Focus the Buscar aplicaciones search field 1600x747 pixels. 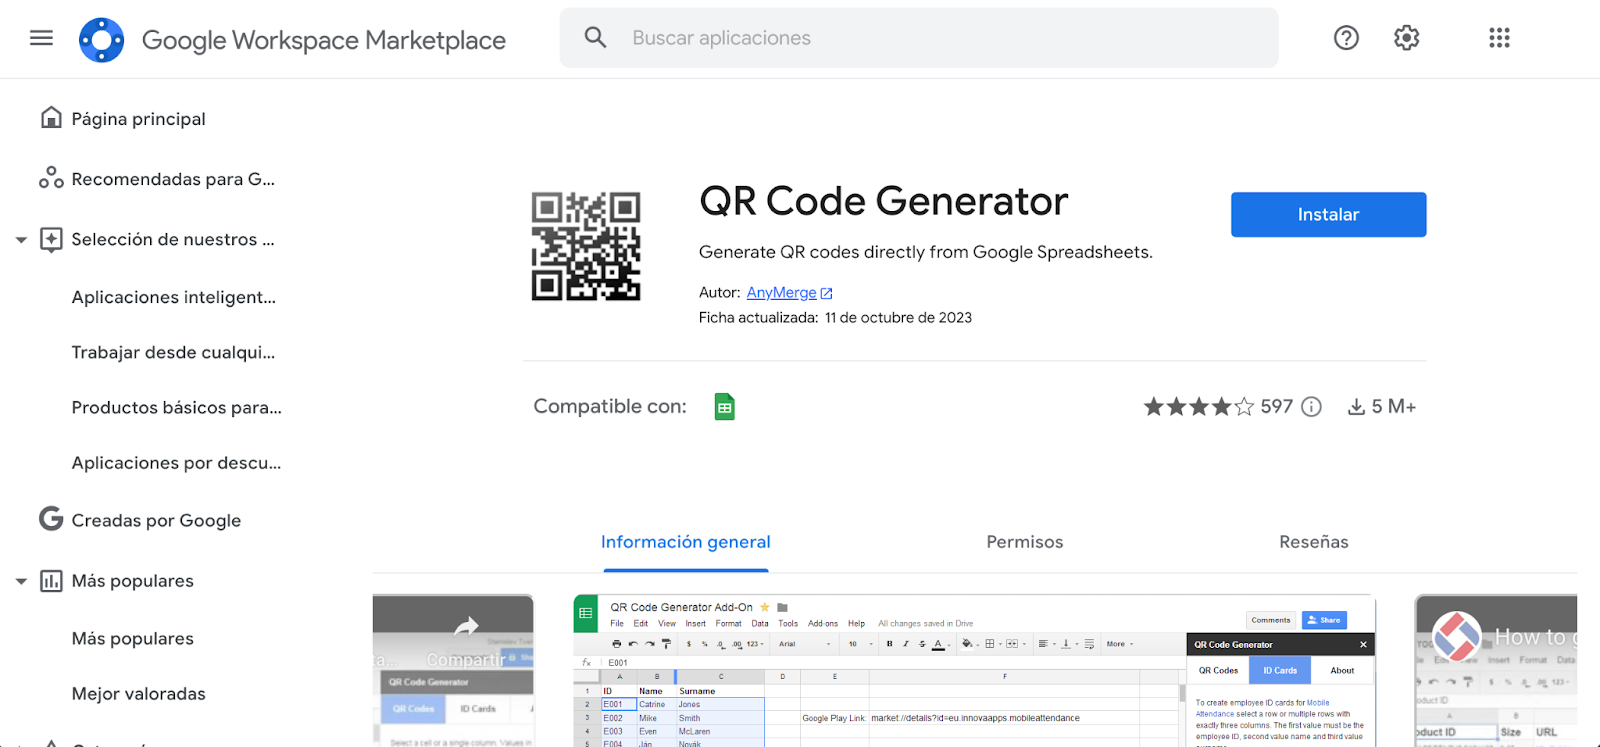[x=920, y=38]
